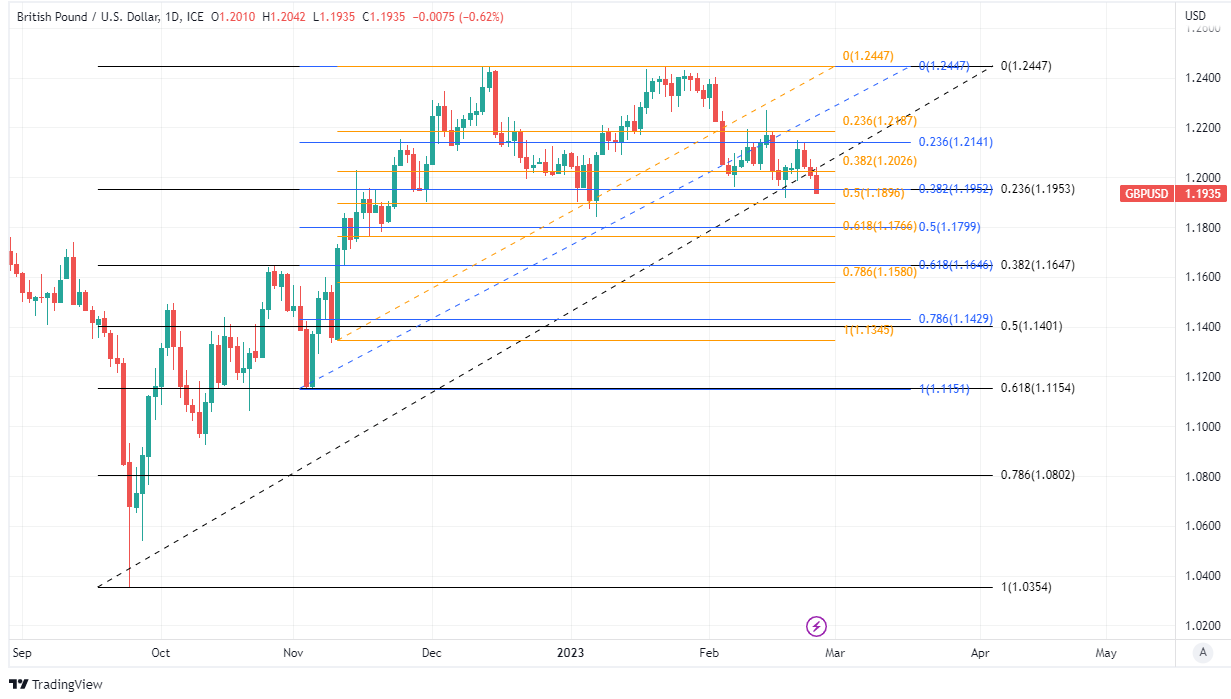Select the black 0.5(1.1401) Fib level
The width and height of the screenshot is (1231, 699).
tap(1031, 326)
